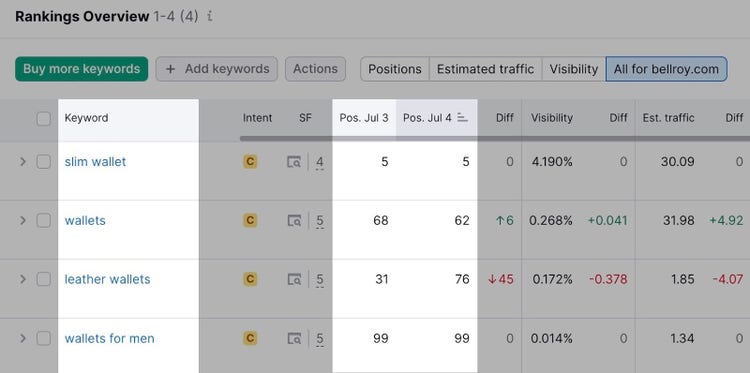This screenshot has height=373, width=750.
Task: Click the commercial intent badge for wallets row
Action: pyautogui.click(x=250, y=220)
